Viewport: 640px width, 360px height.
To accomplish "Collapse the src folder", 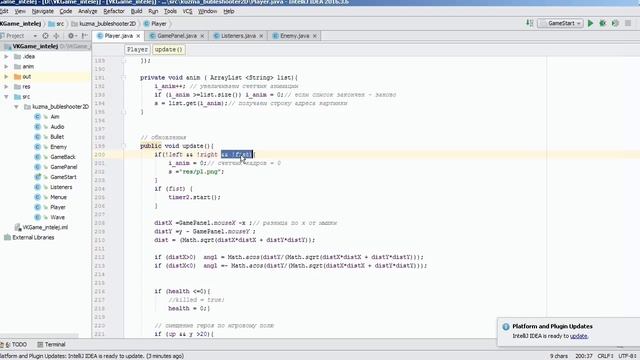I will point(6,97).
